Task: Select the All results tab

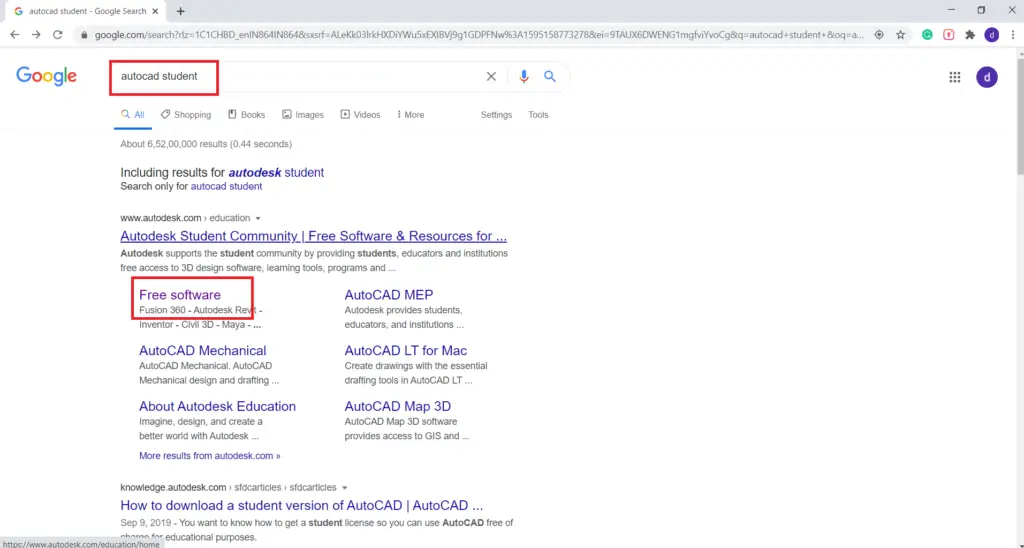Action: (x=133, y=114)
